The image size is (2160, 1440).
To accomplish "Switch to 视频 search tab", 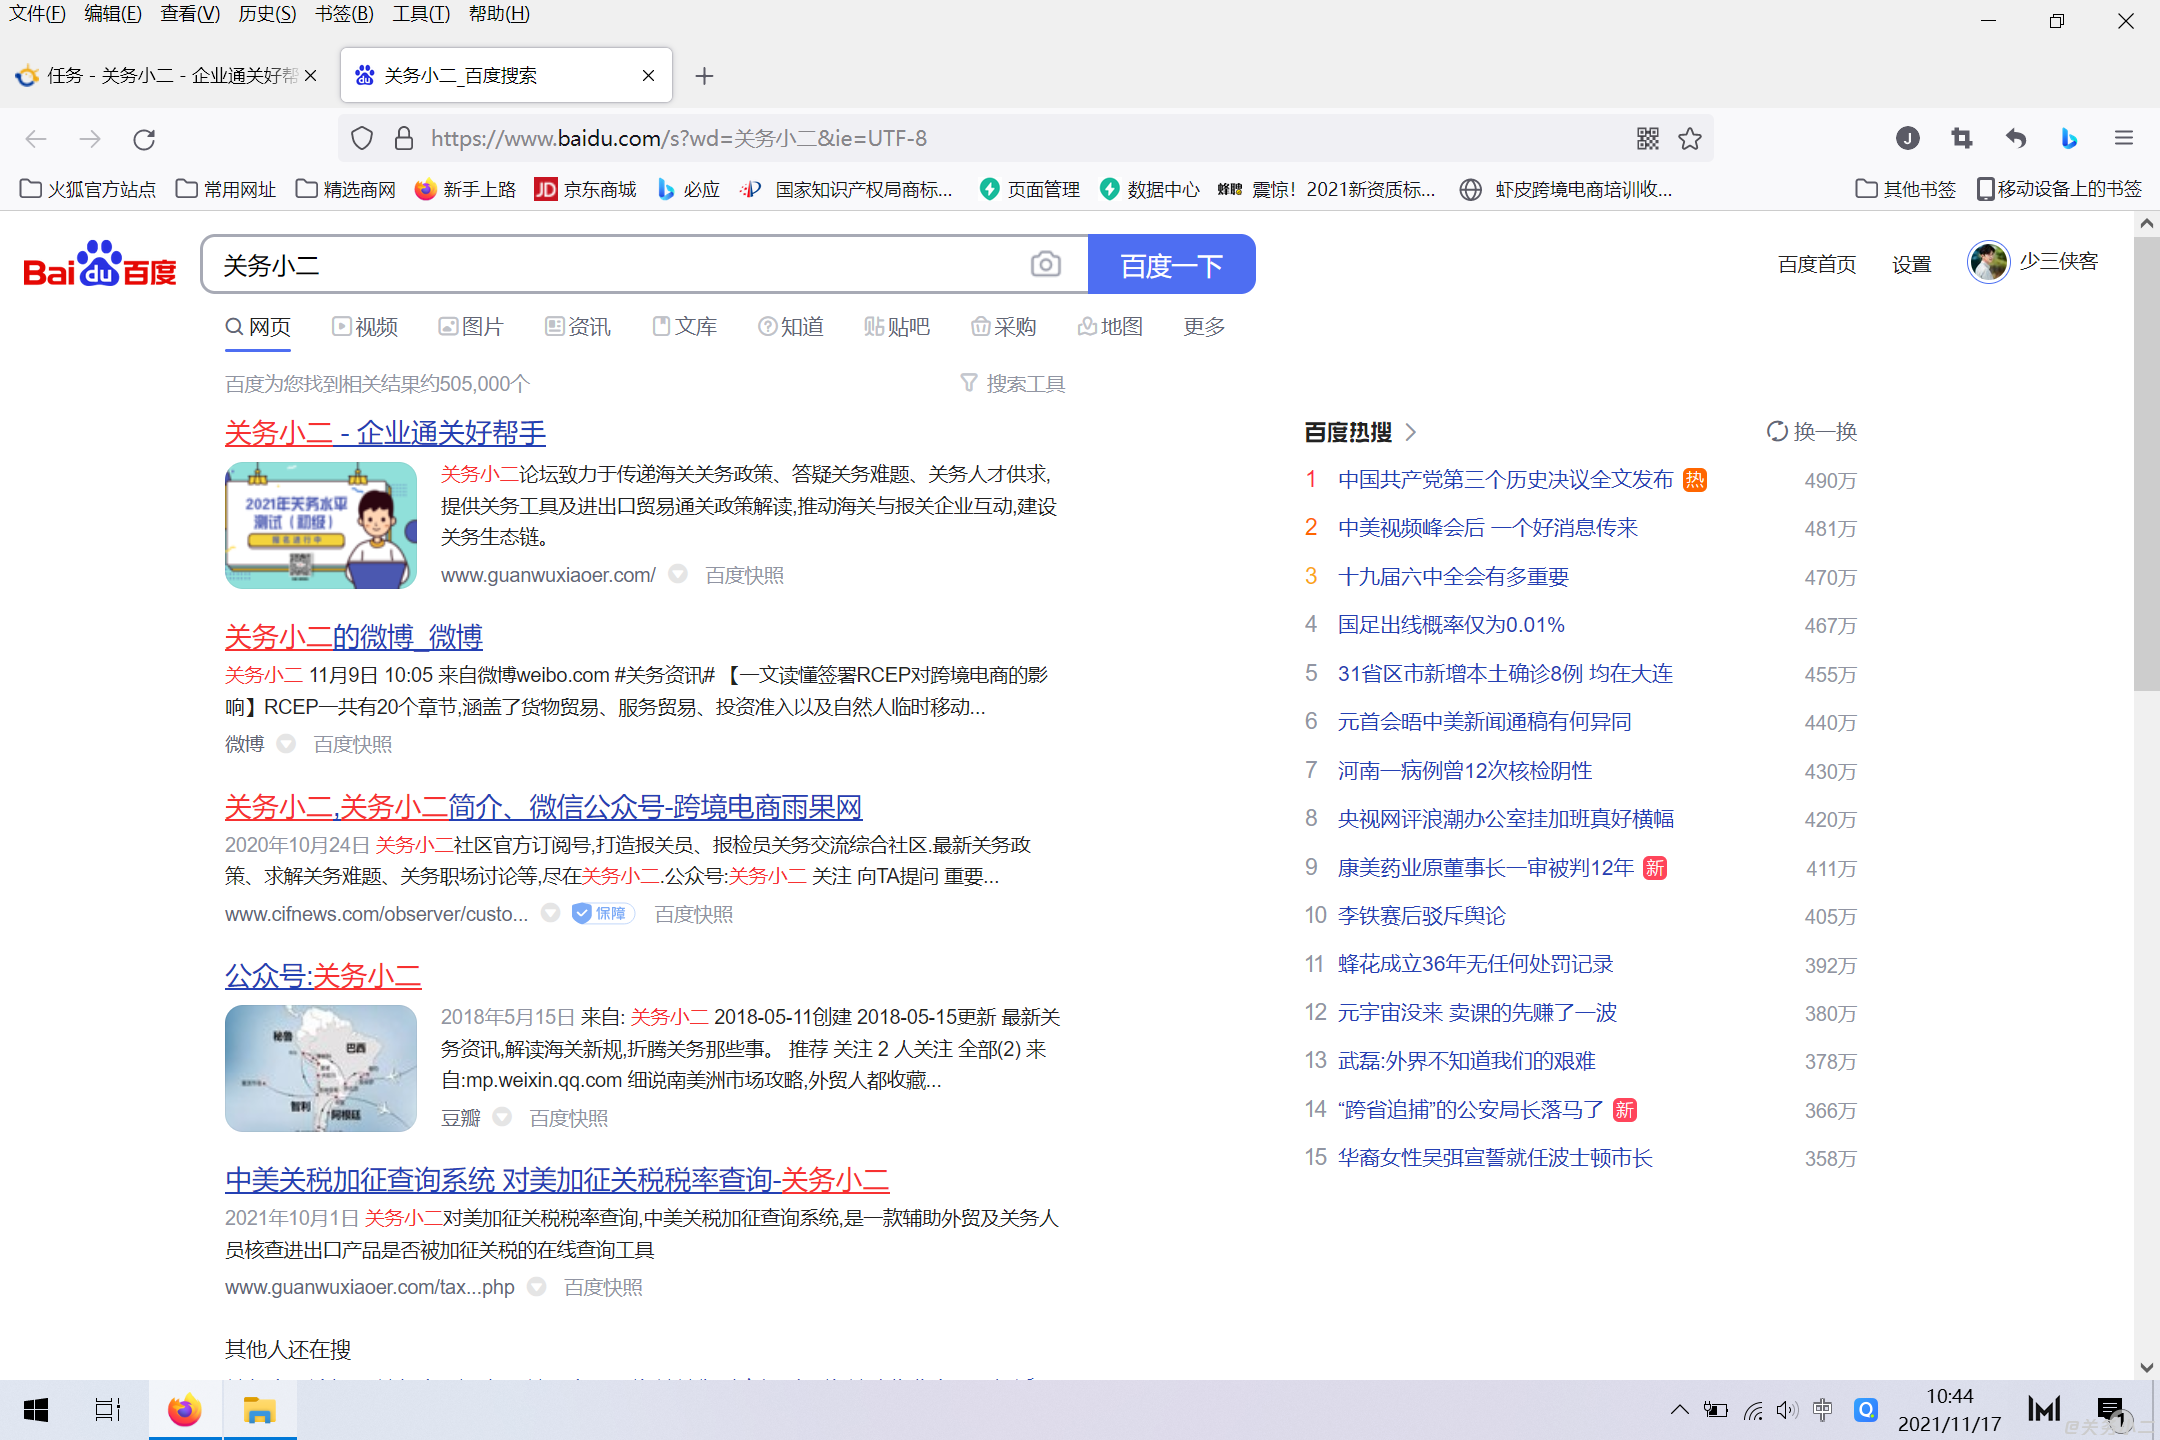I will pyautogui.click(x=365, y=327).
